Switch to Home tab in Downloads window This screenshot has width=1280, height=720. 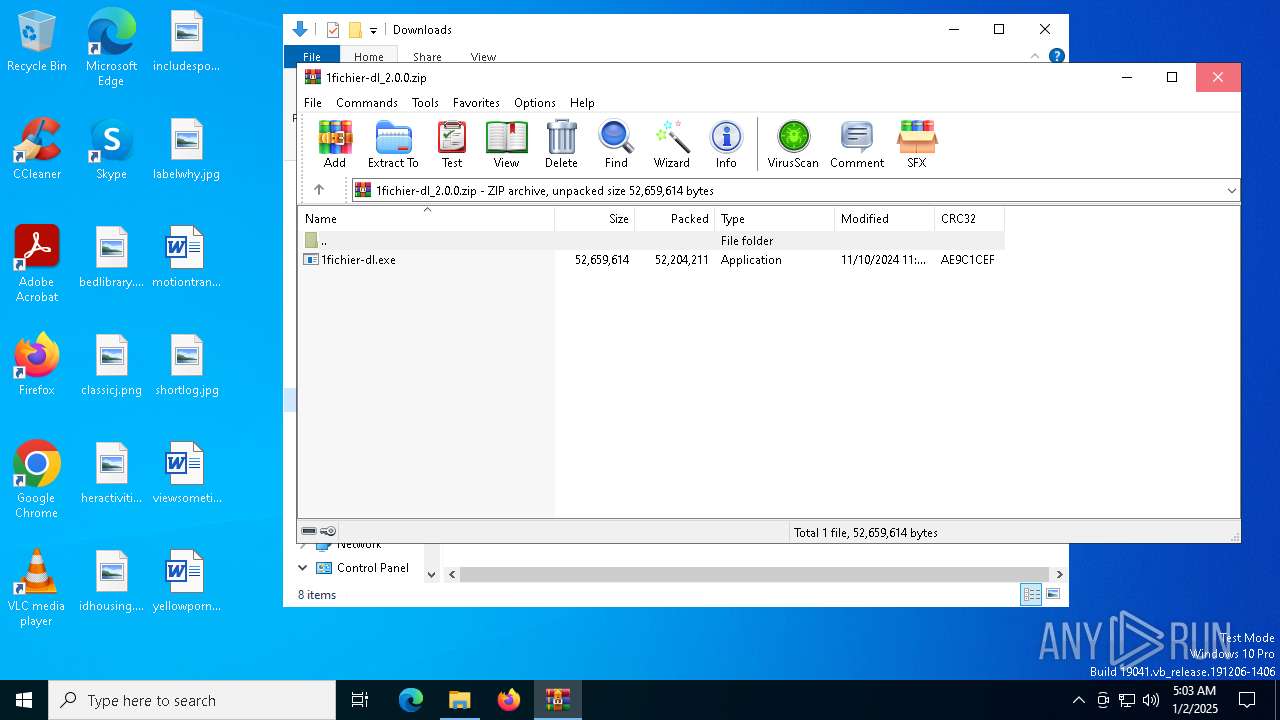(x=368, y=57)
